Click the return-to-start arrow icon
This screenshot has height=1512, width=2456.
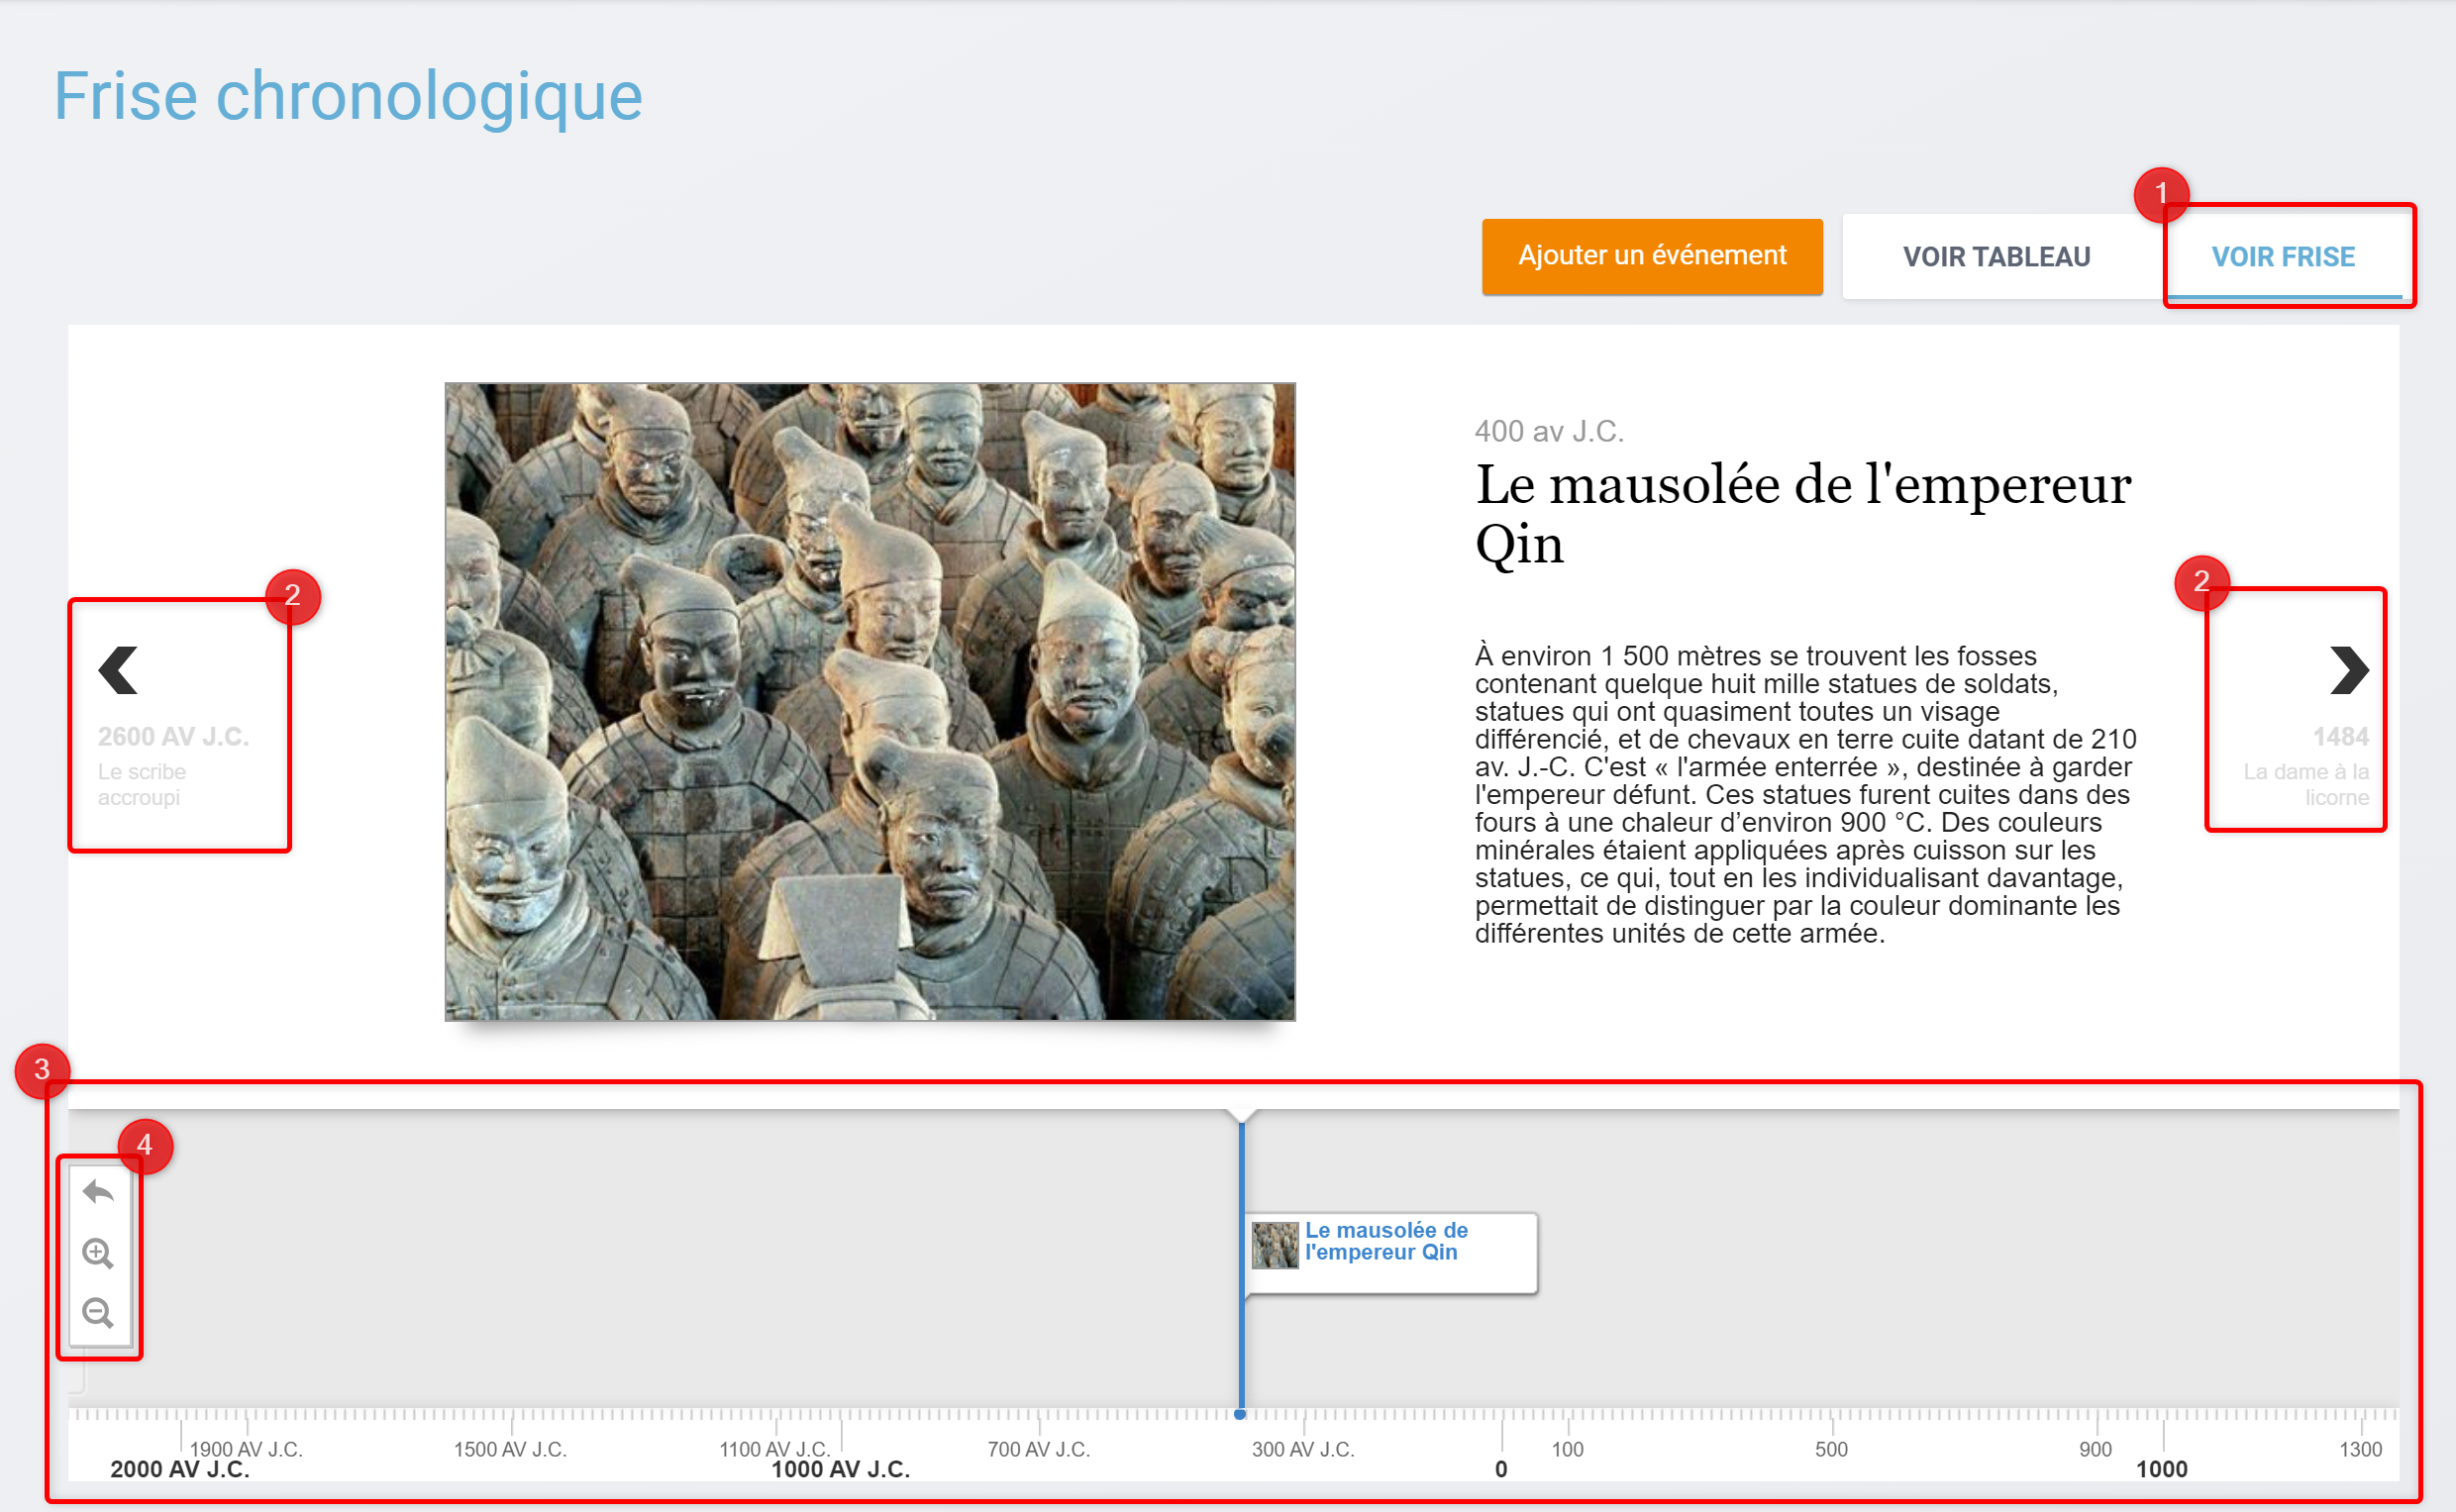(x=98, y=1191)
